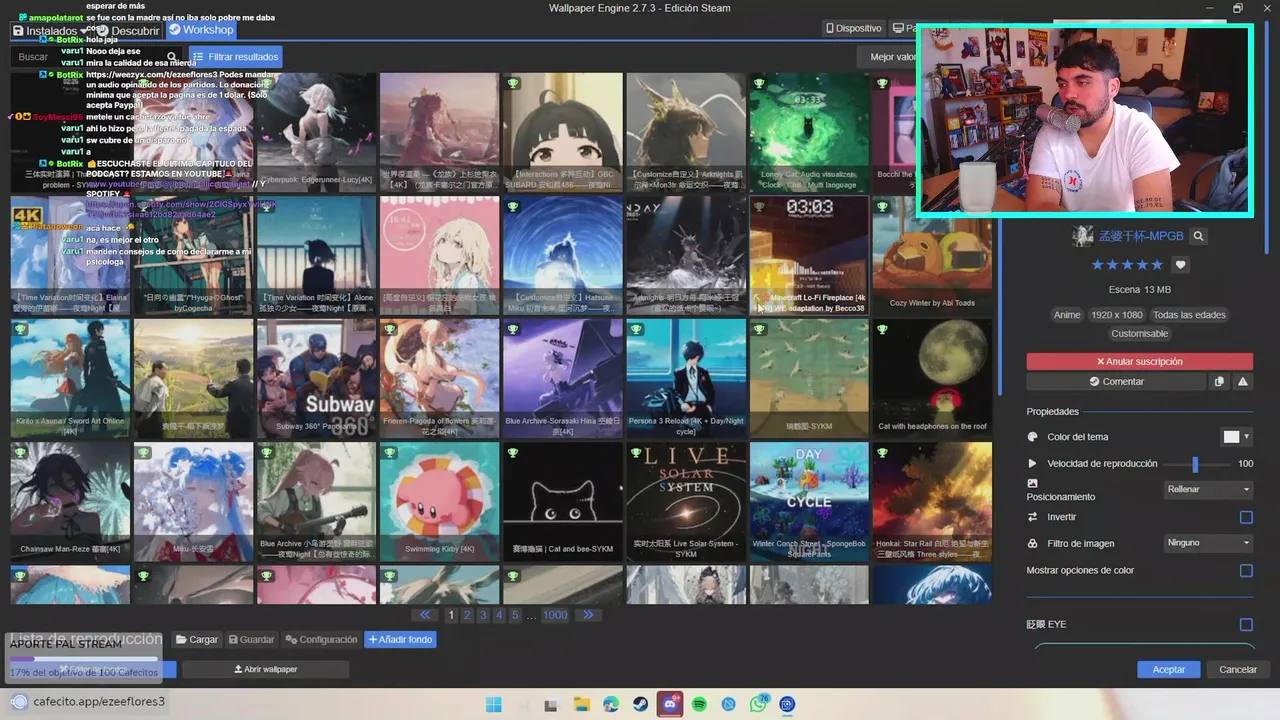The height and width of the screenshot is (720, 1280).
Task: Click the author avatar of 孟婆干杯-MPGB
Action: coord(1082,237)
